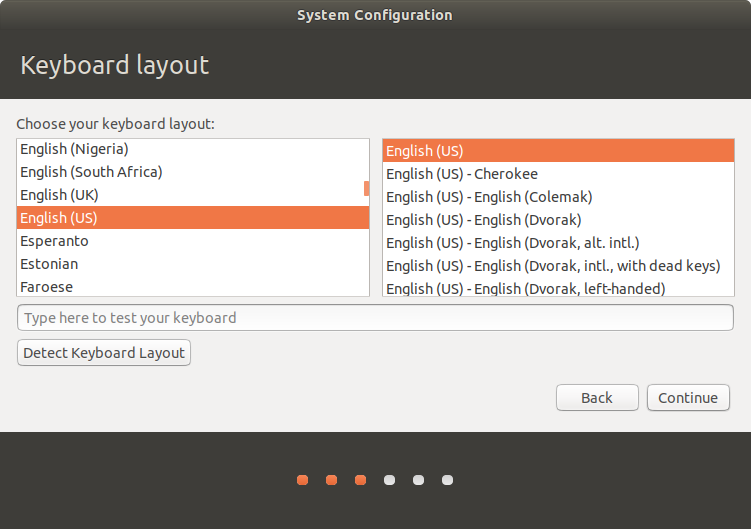Select English (Nigeria) keyboard layout
Image resolution: width=751 pixels, height=529 pixels.
click(x=74, y=149)
